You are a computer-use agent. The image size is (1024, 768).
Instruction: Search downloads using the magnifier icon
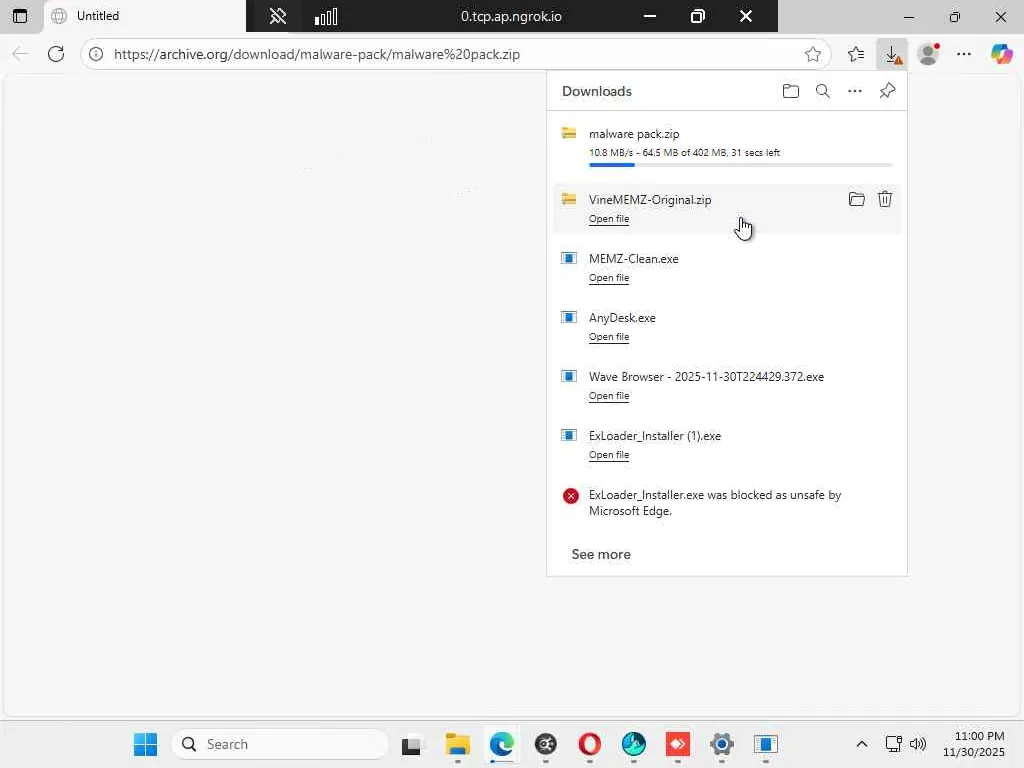[823, 91]
